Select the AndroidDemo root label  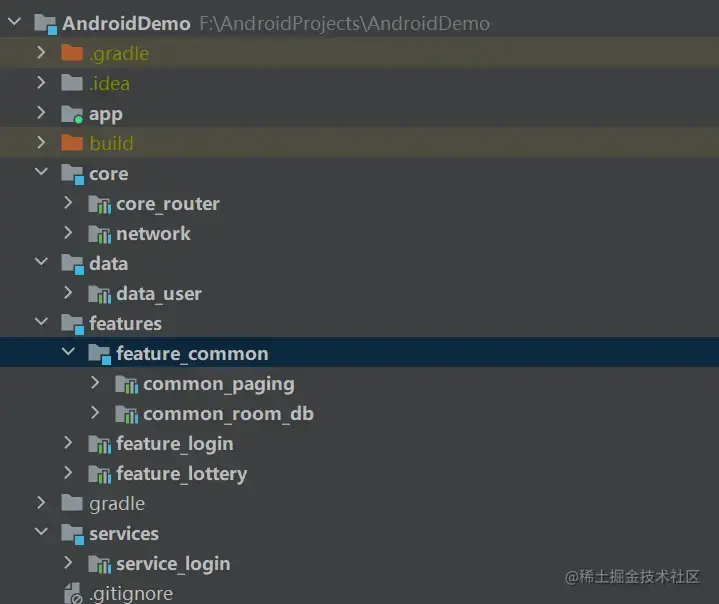(126, 23)
